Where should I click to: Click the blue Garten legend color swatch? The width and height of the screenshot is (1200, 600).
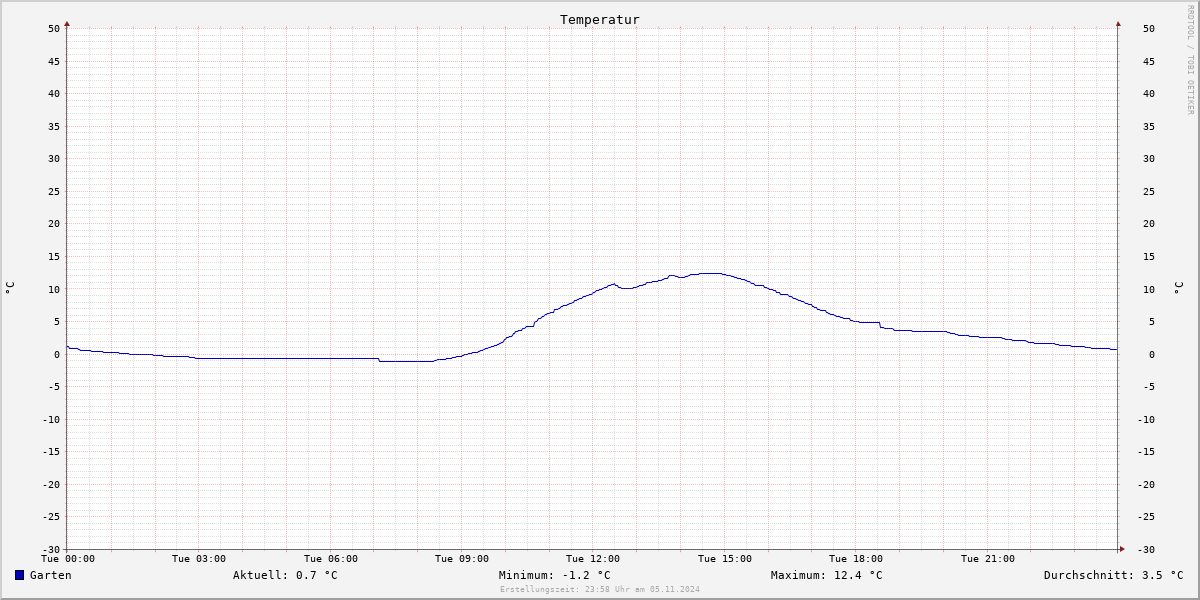coord(19,575)
